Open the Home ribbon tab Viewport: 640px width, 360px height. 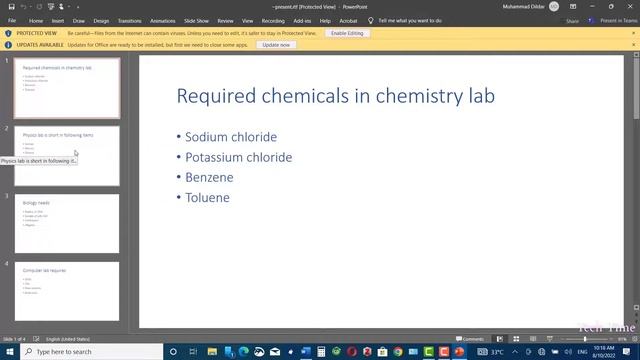click(36, 21)
